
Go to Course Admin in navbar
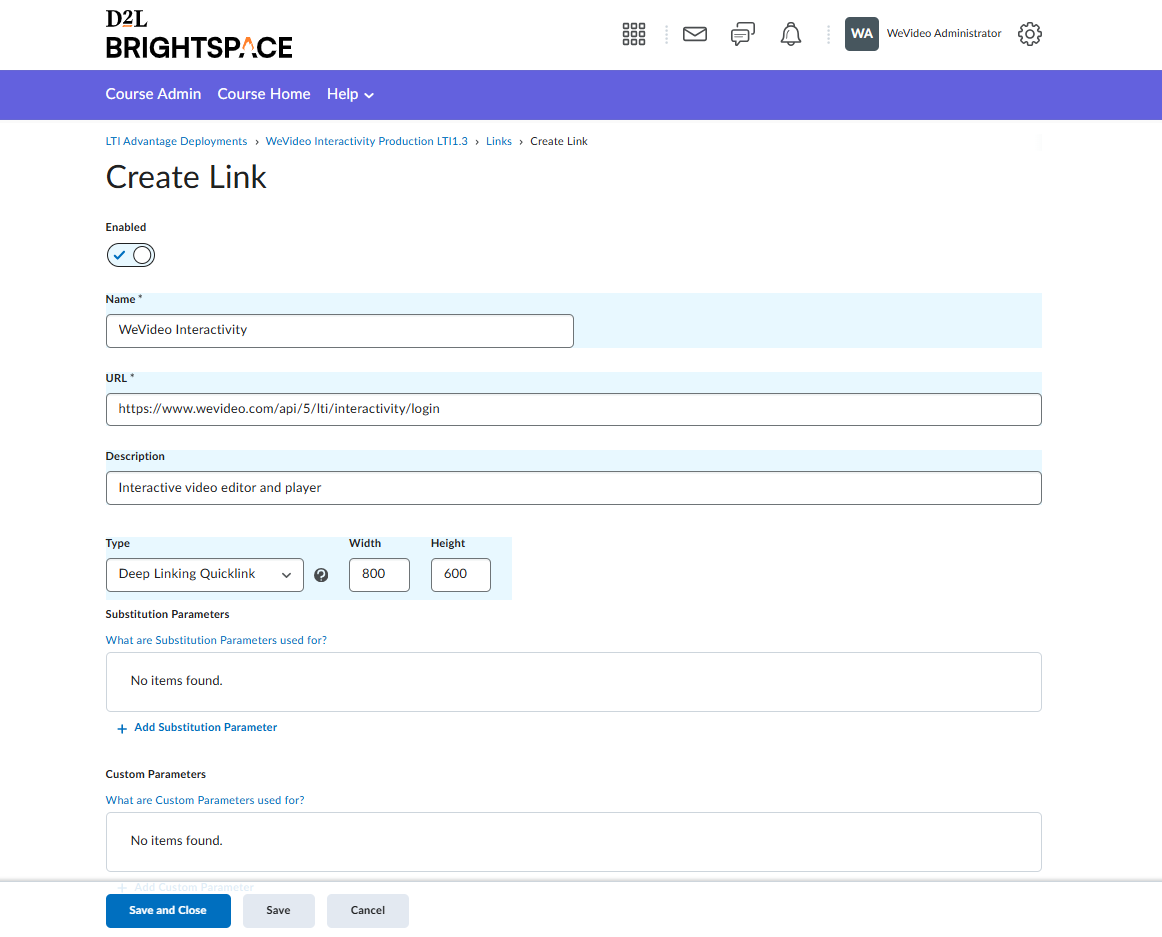pyautogui.click(x=153, y=94)
